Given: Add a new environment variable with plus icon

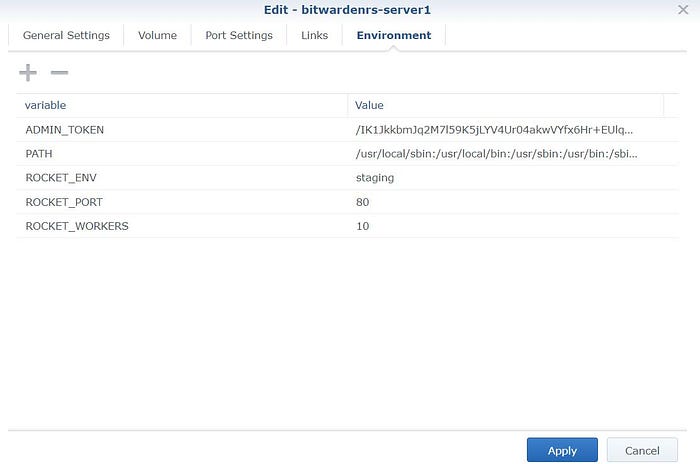Looking at the screenshot, I should (28, 72).
